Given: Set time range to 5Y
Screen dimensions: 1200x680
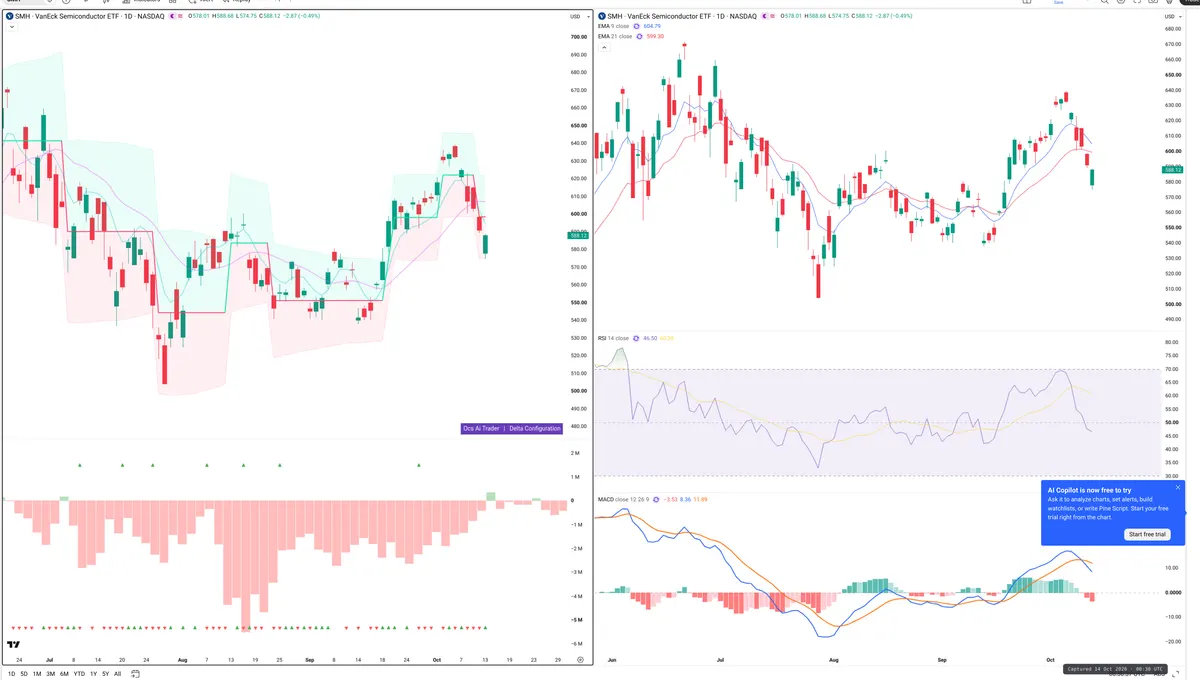Looking at the screenshot, I should tap(105, 674).
